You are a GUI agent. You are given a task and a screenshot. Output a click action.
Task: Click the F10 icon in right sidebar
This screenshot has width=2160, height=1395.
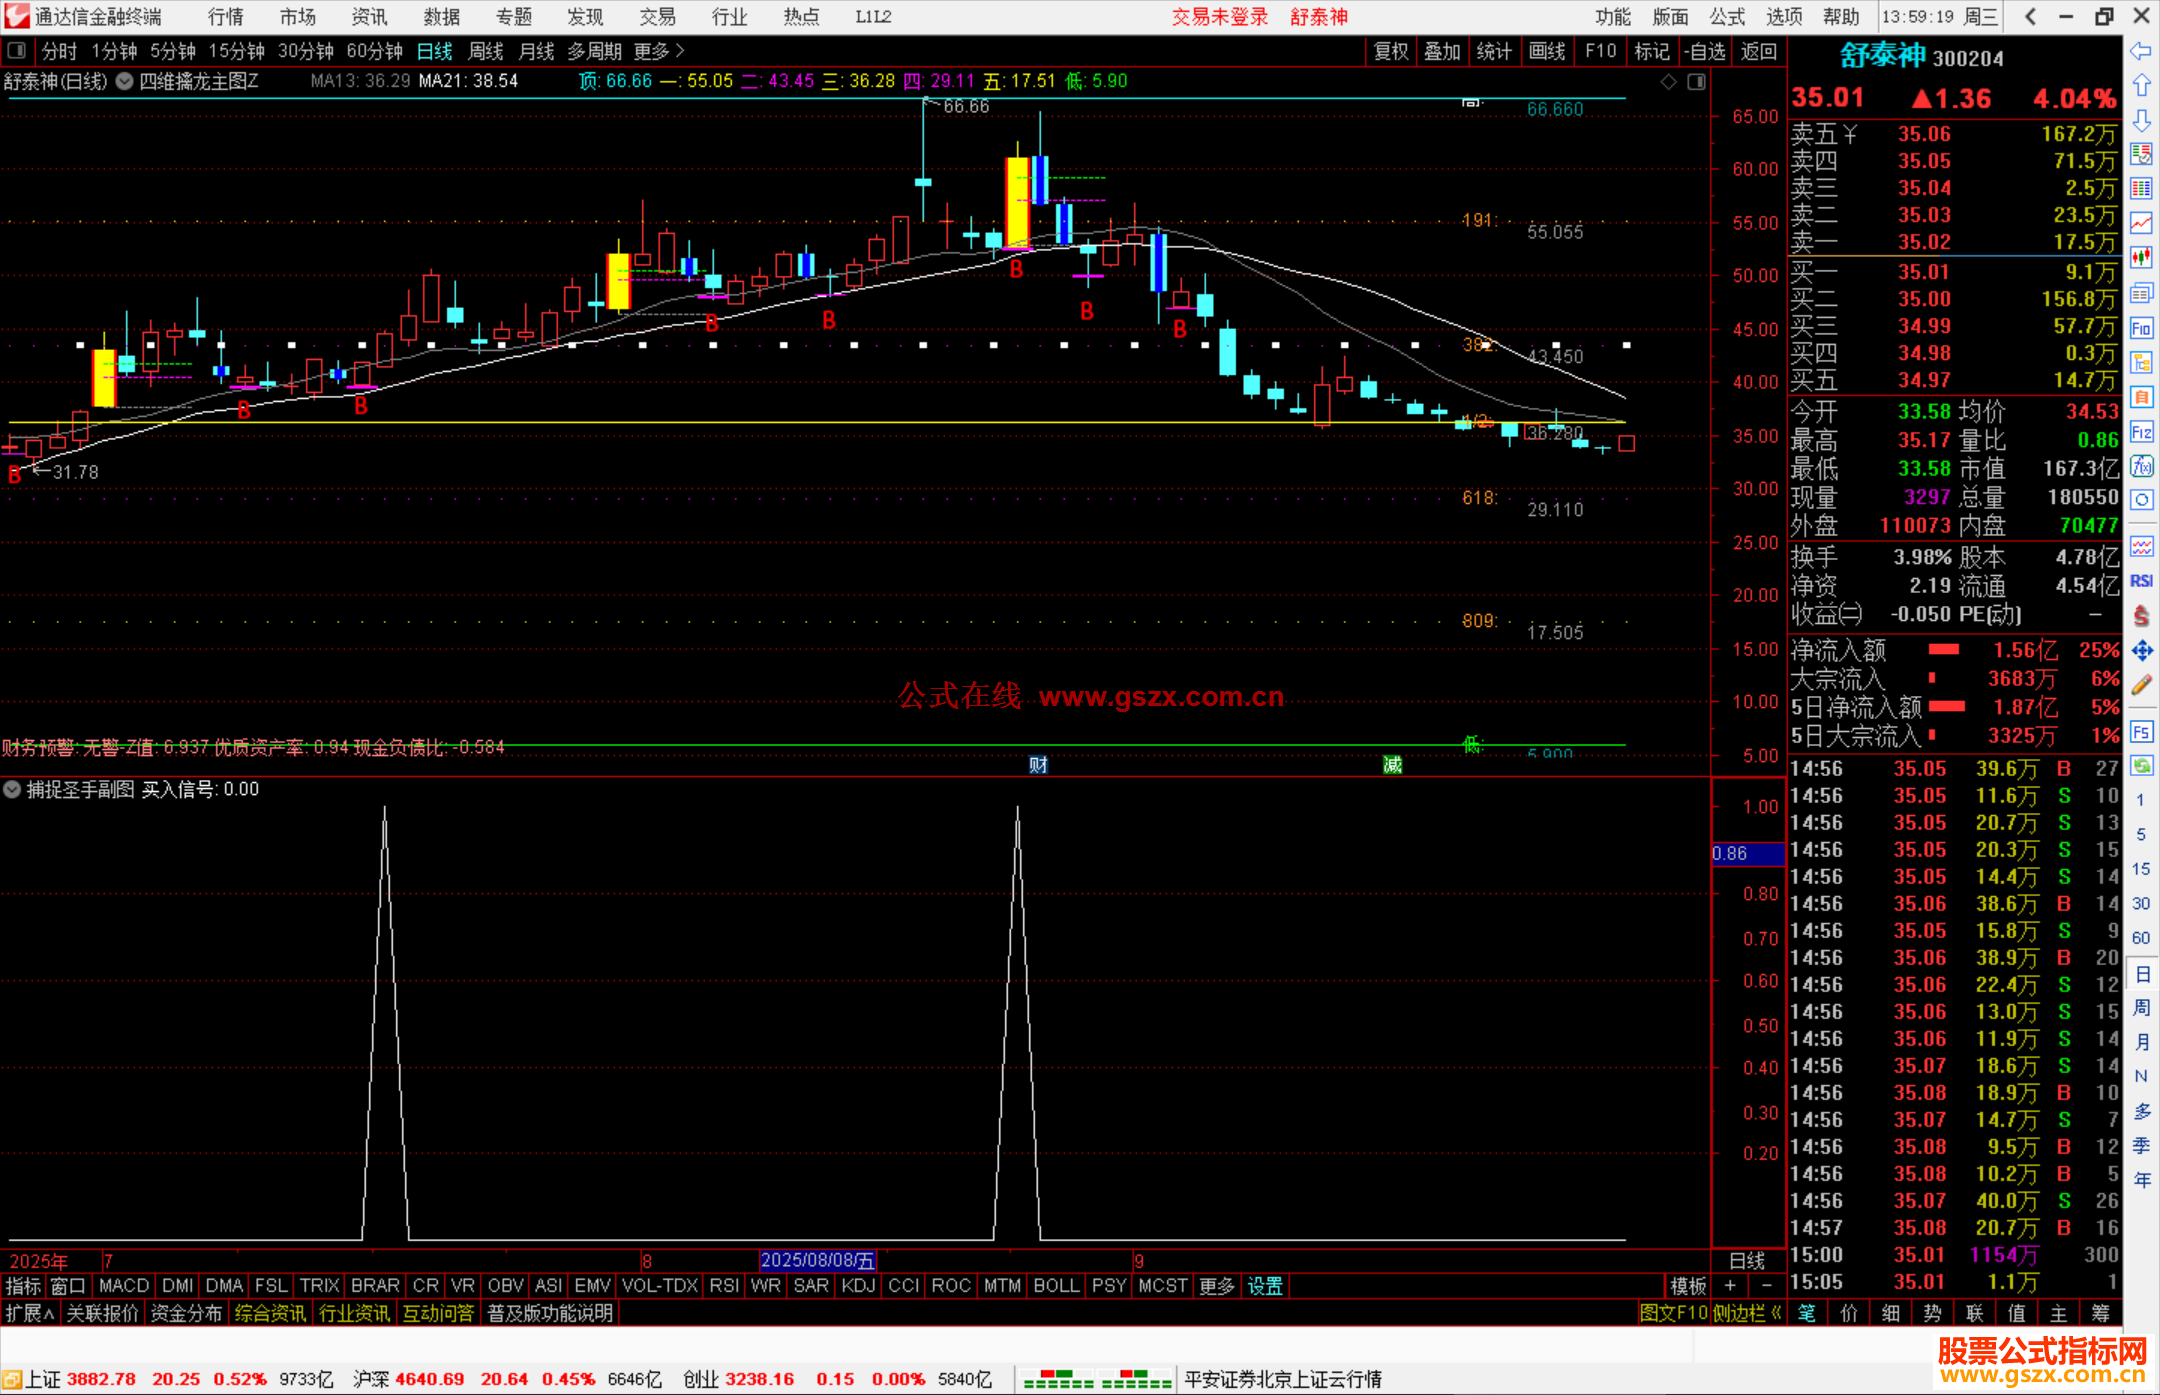[x=2141, y=328]
